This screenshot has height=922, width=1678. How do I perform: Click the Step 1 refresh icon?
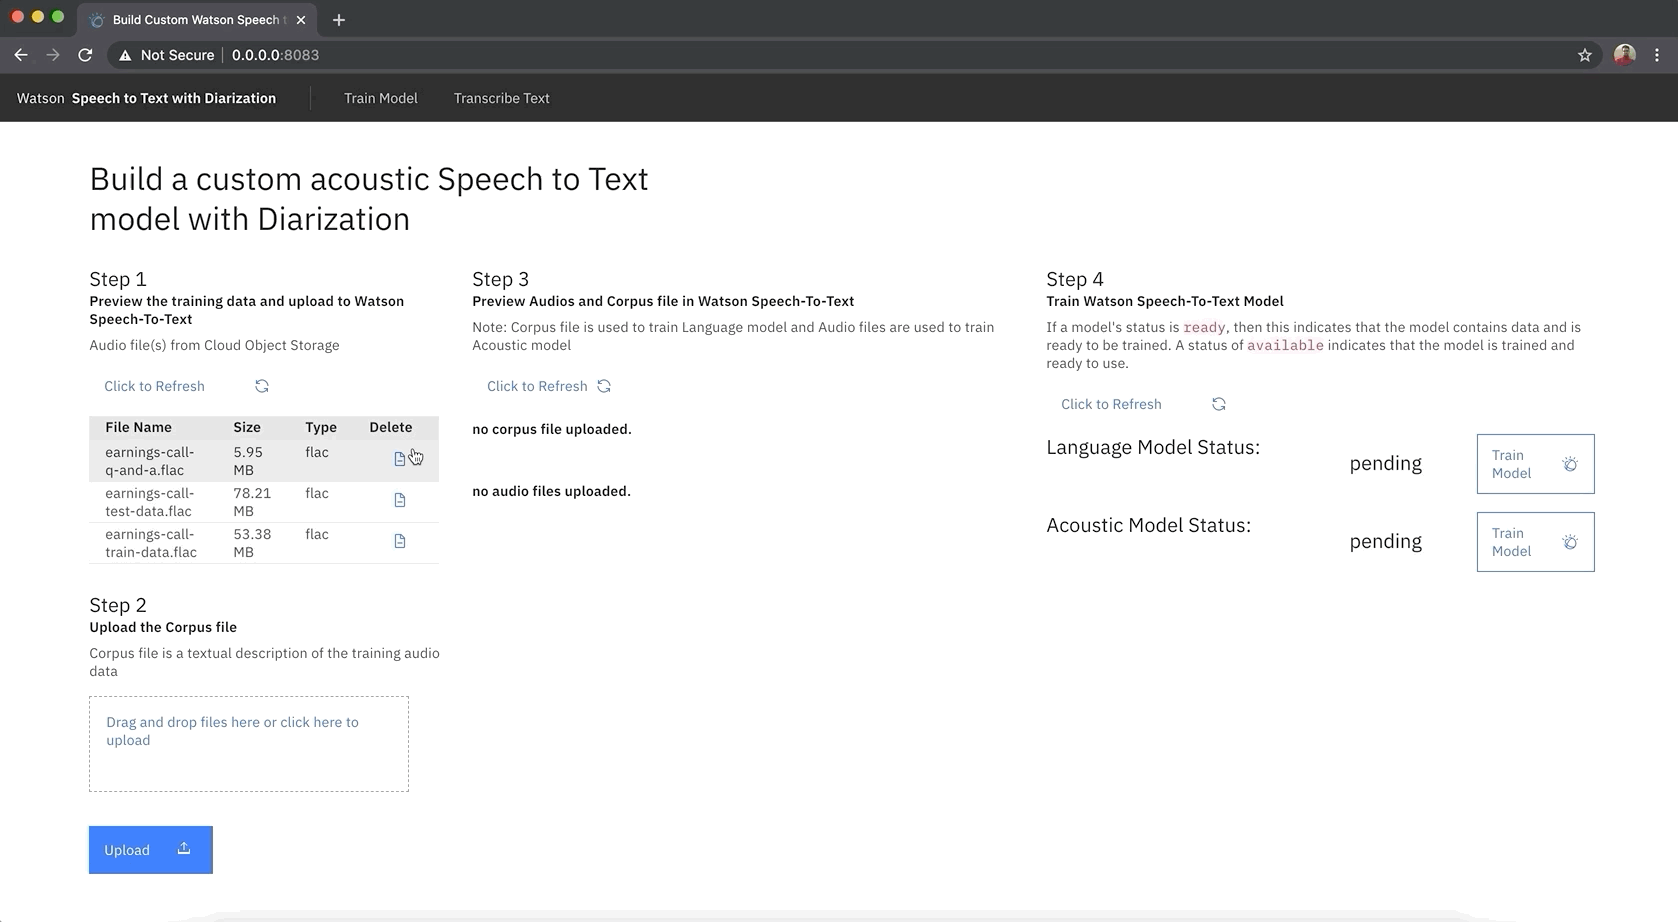(262, 386)
